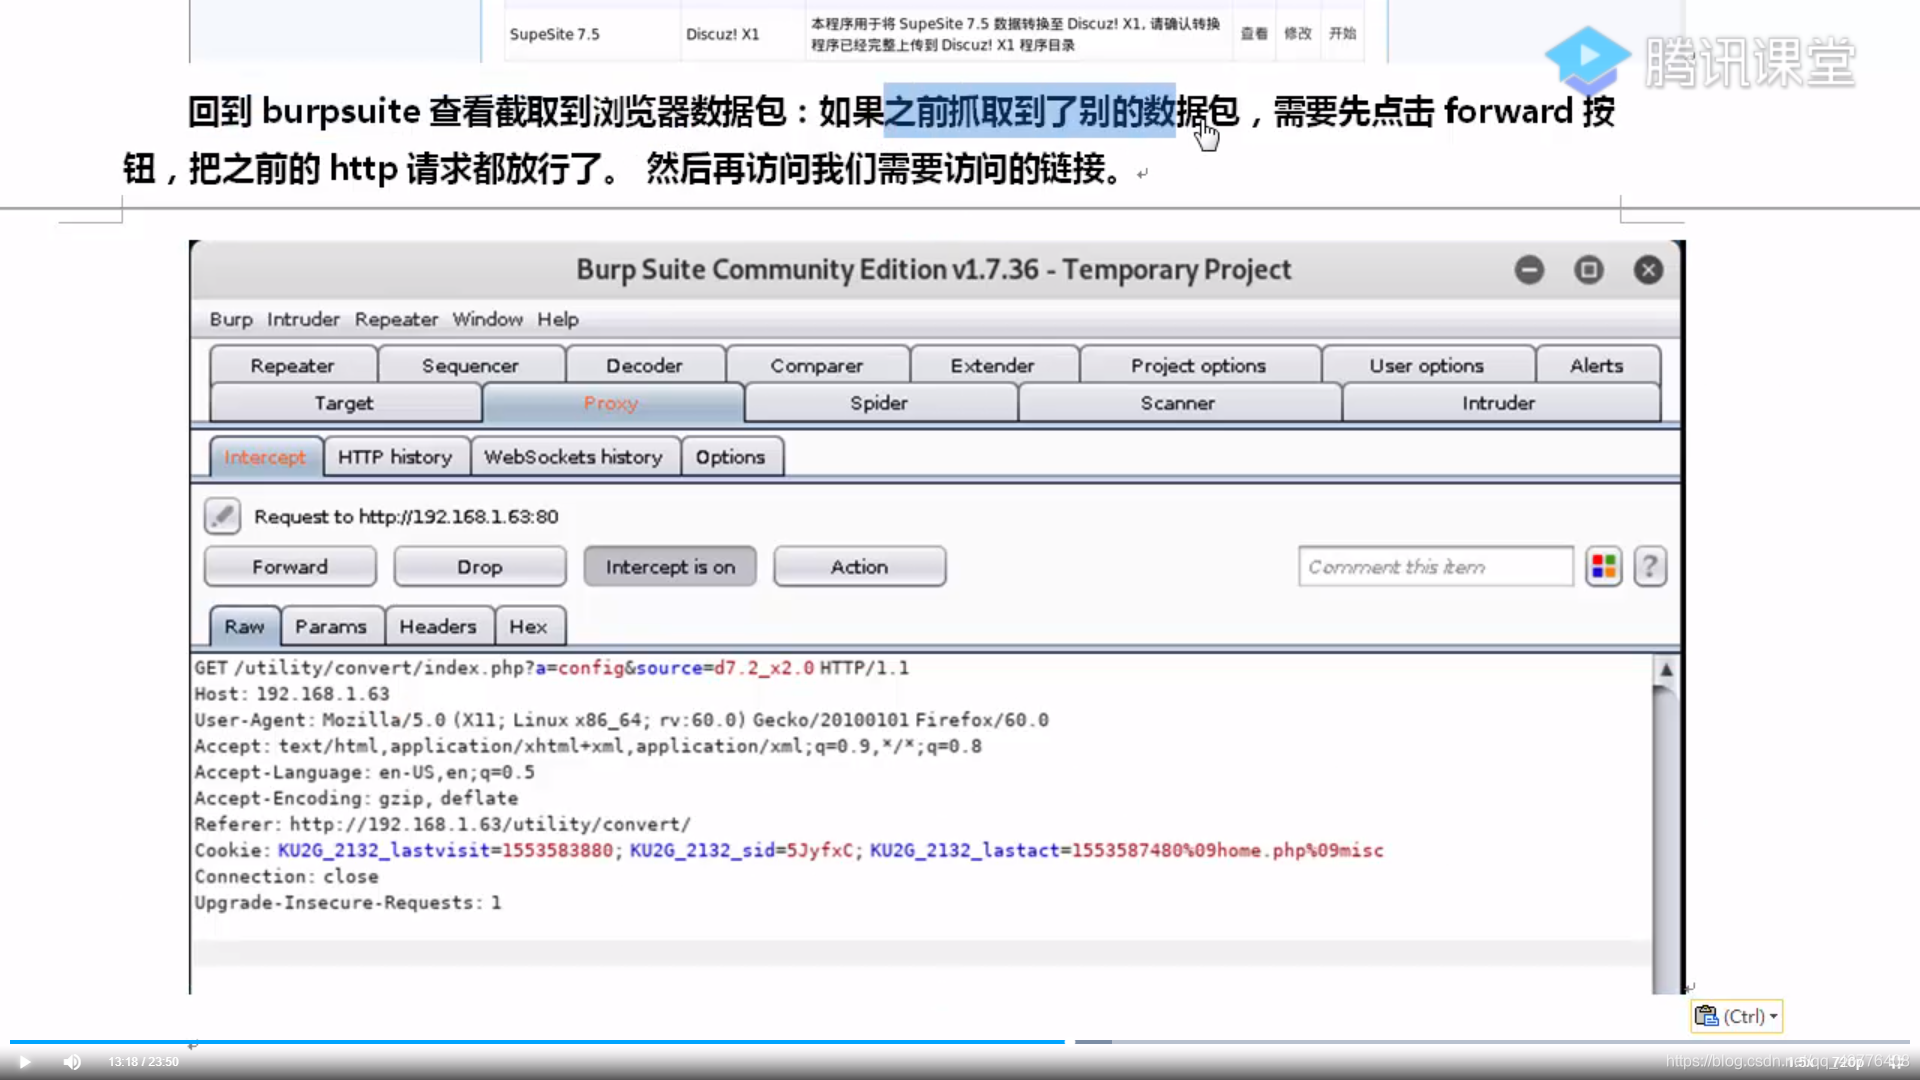Click the colorful grid icon for options
This screenshot has height=1080, width=1920.
click(1604, 566)
